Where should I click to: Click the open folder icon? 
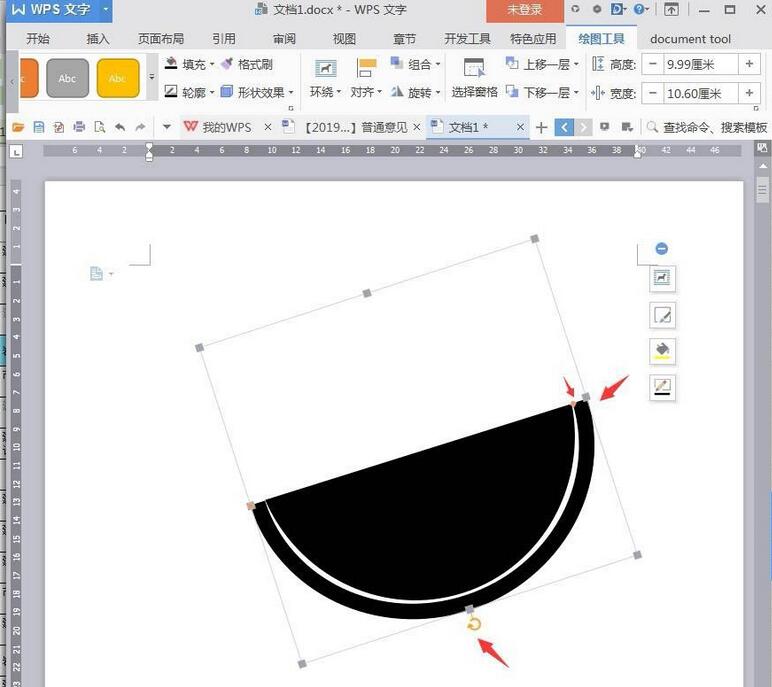[x=18, y=128]
